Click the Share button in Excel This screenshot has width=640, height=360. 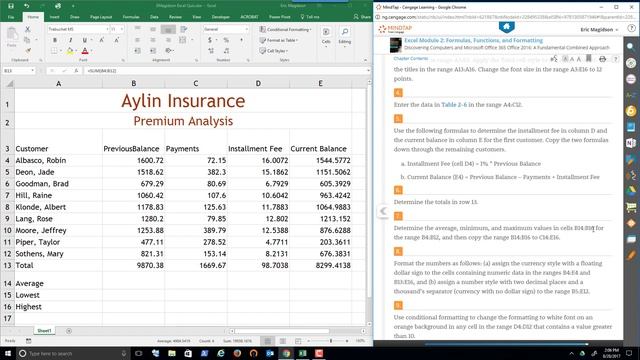pos(362,17)
